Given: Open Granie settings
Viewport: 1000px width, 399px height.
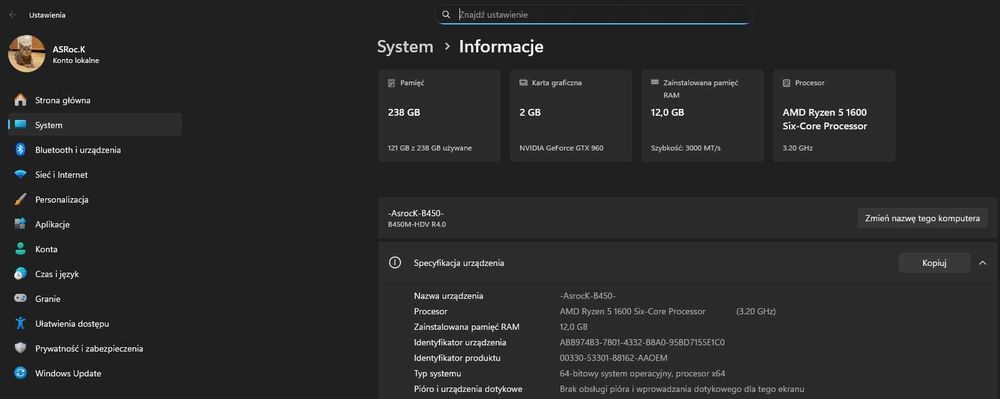Looking at the screenshot, I should tap(95, 298).
